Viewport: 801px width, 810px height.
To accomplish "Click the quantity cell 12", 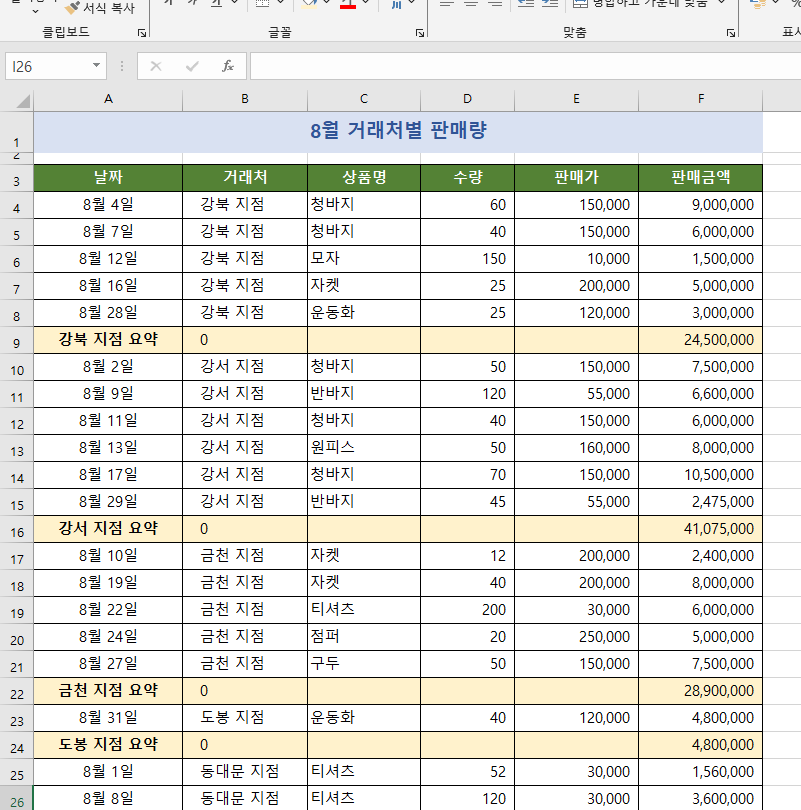I will coord(467,556).
